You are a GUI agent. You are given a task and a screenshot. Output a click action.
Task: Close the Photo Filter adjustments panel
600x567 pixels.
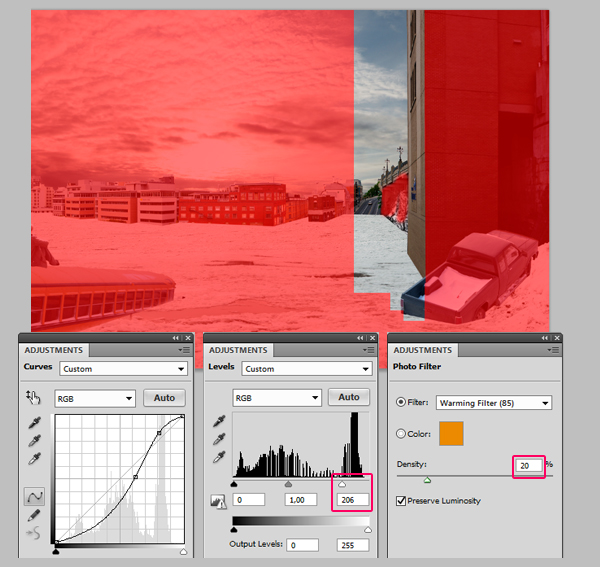tap(557, 338)
